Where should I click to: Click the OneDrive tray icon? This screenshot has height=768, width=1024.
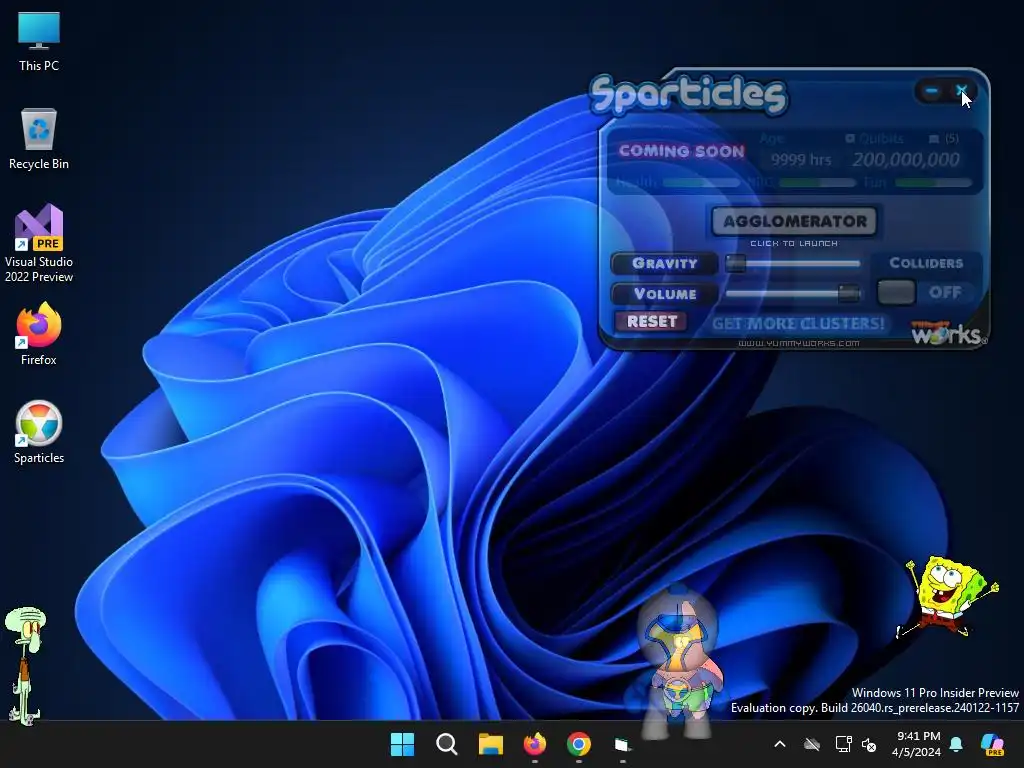[x=812, y=744]
